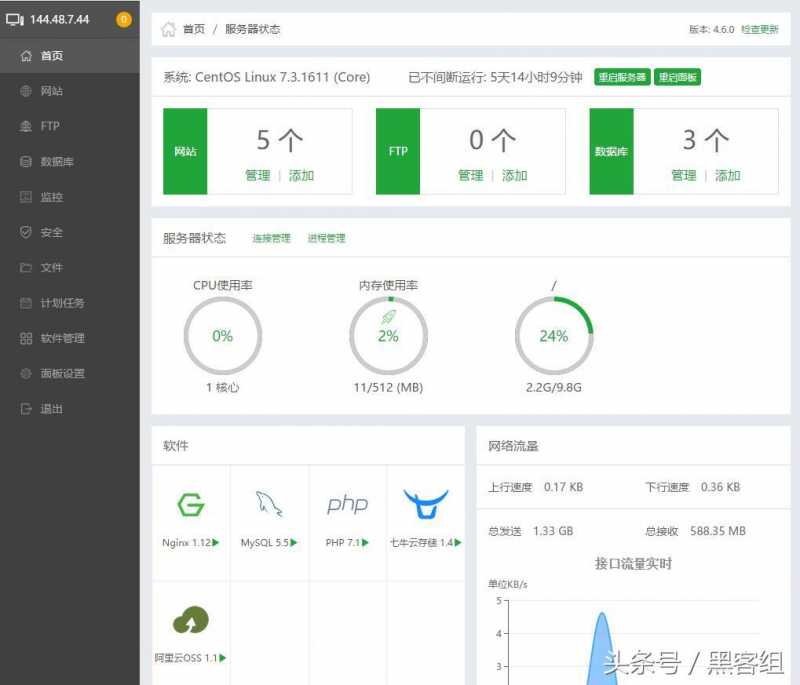The image size is (800, 685).
Task: Click the 版本: 4.6.0 version text
Action: click(712, 29)
